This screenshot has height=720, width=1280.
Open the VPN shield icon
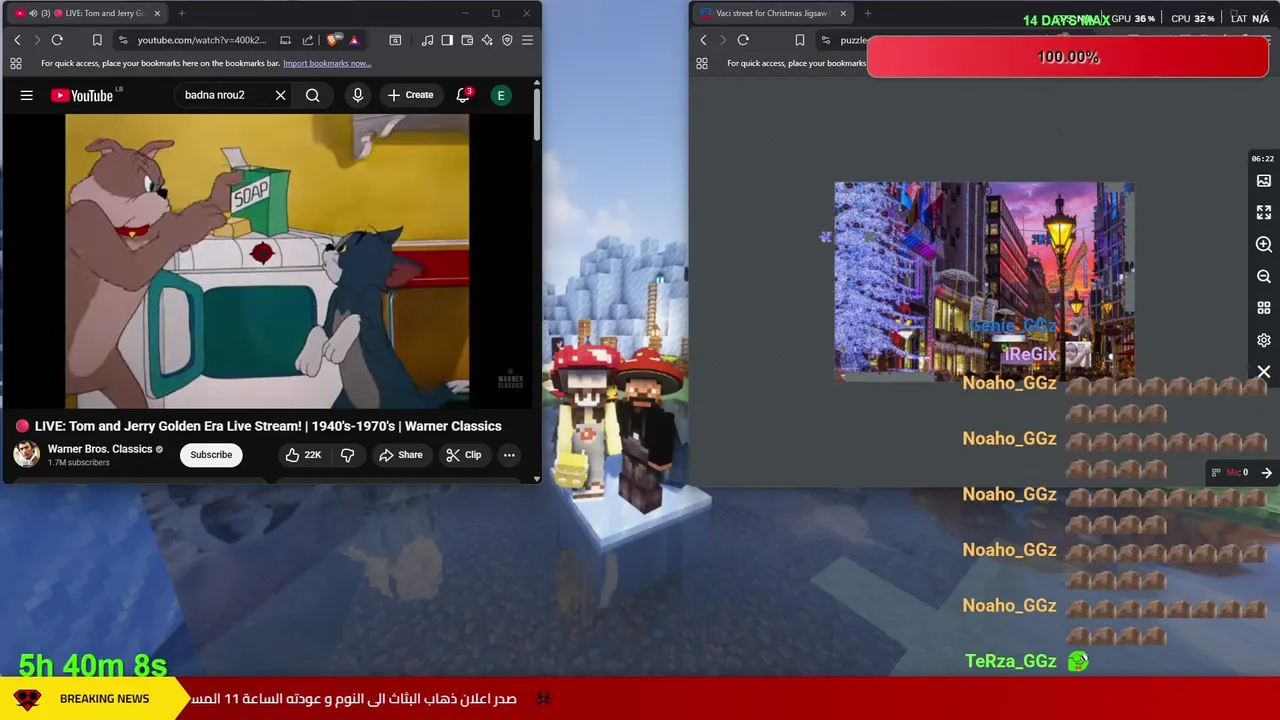pos(507,40)
